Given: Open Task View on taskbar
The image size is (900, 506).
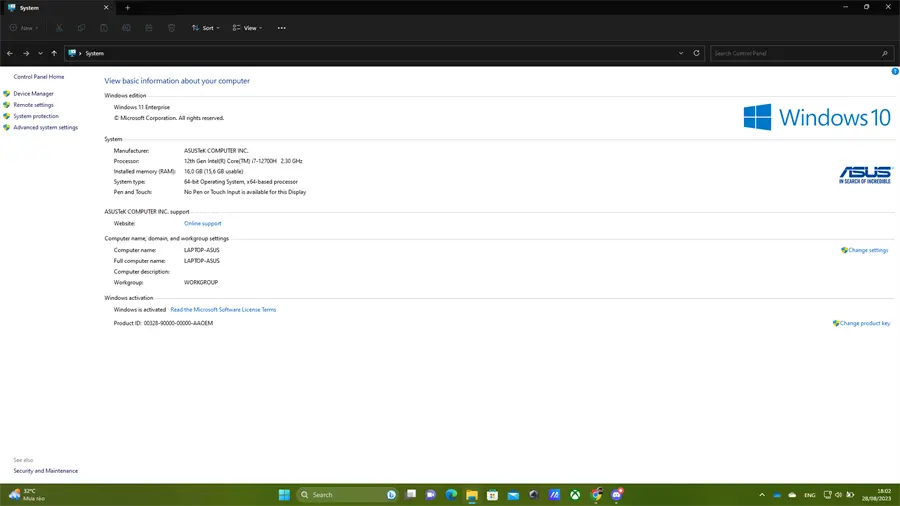Looking at the screenshot, I should [410, 495].
